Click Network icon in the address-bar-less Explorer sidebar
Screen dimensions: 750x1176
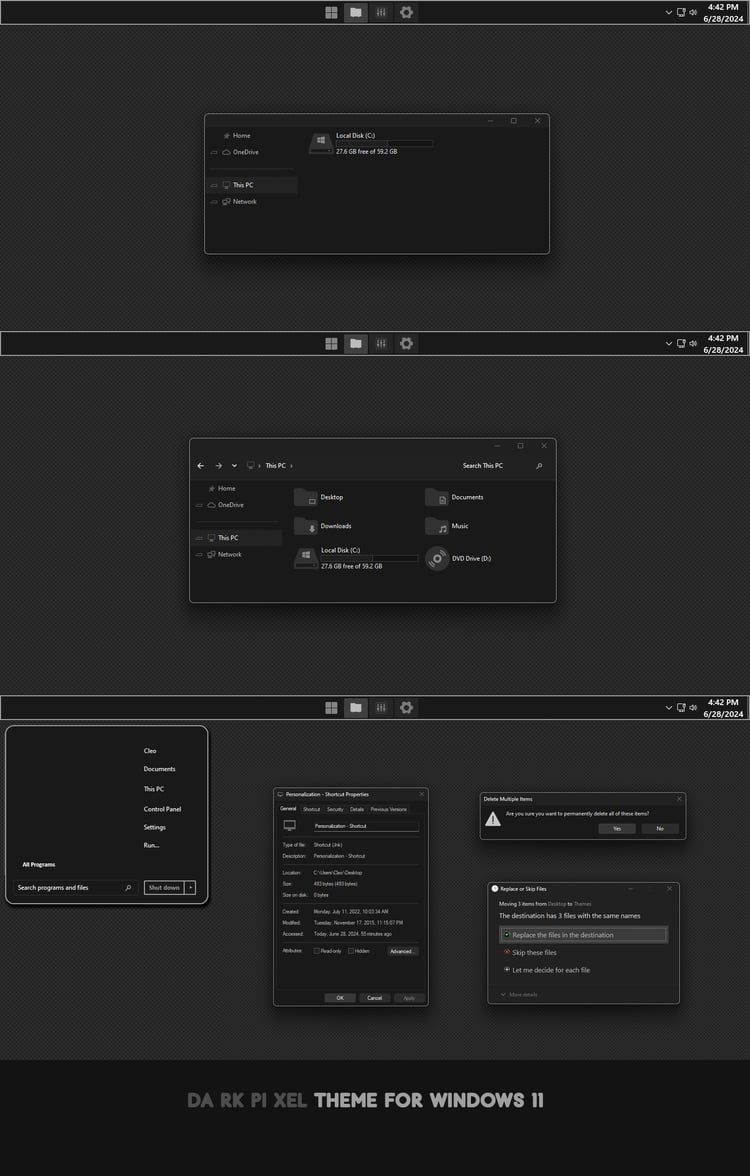(x=226, y=202)
